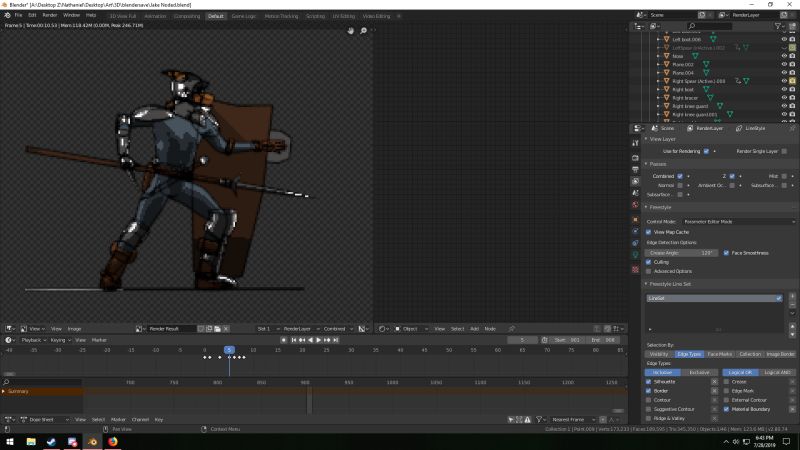The image size is (800, 450).
Task: Switch to the UV Editing workspace tab
Action: point(343,16)
